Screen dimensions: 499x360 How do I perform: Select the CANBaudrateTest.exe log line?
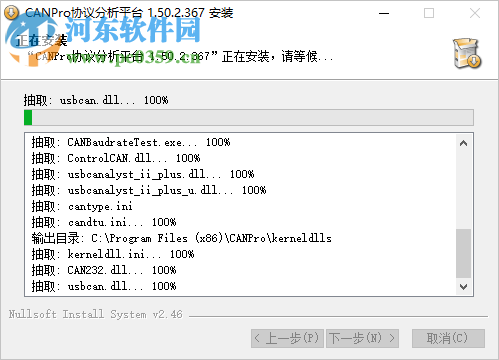131,142
